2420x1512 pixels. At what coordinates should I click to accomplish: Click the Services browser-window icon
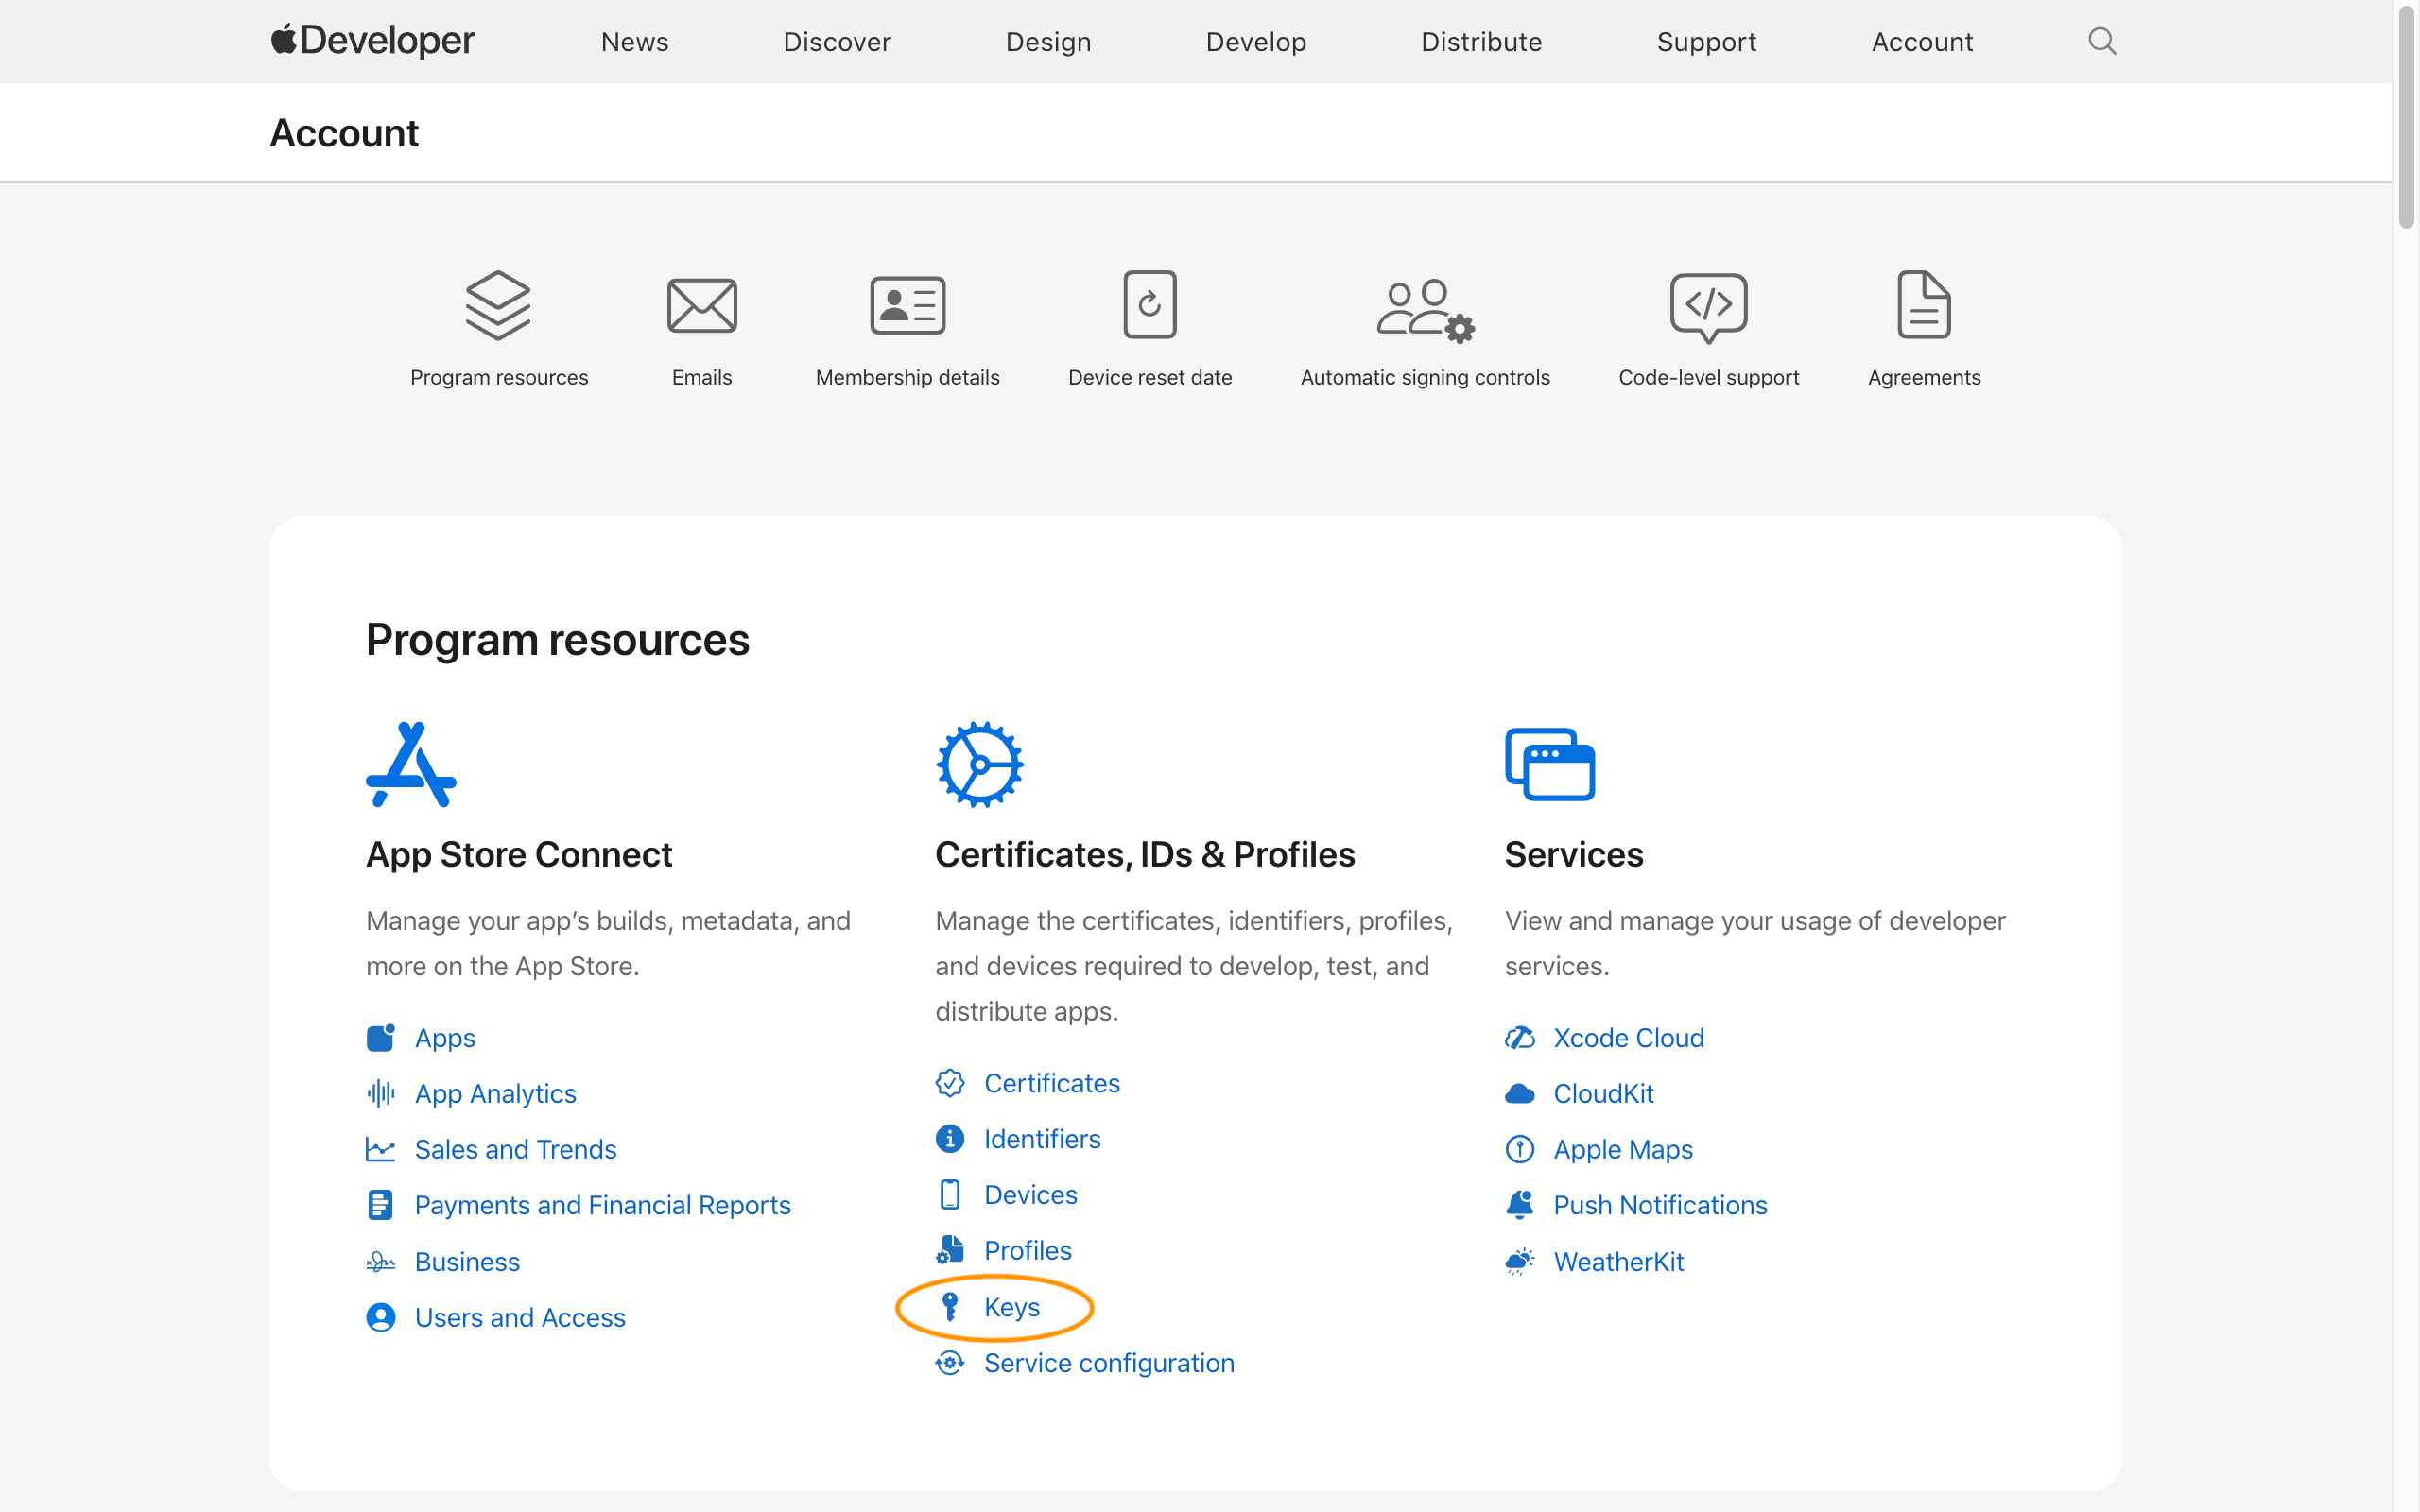pyautogui.click(x=1550, y=763)
